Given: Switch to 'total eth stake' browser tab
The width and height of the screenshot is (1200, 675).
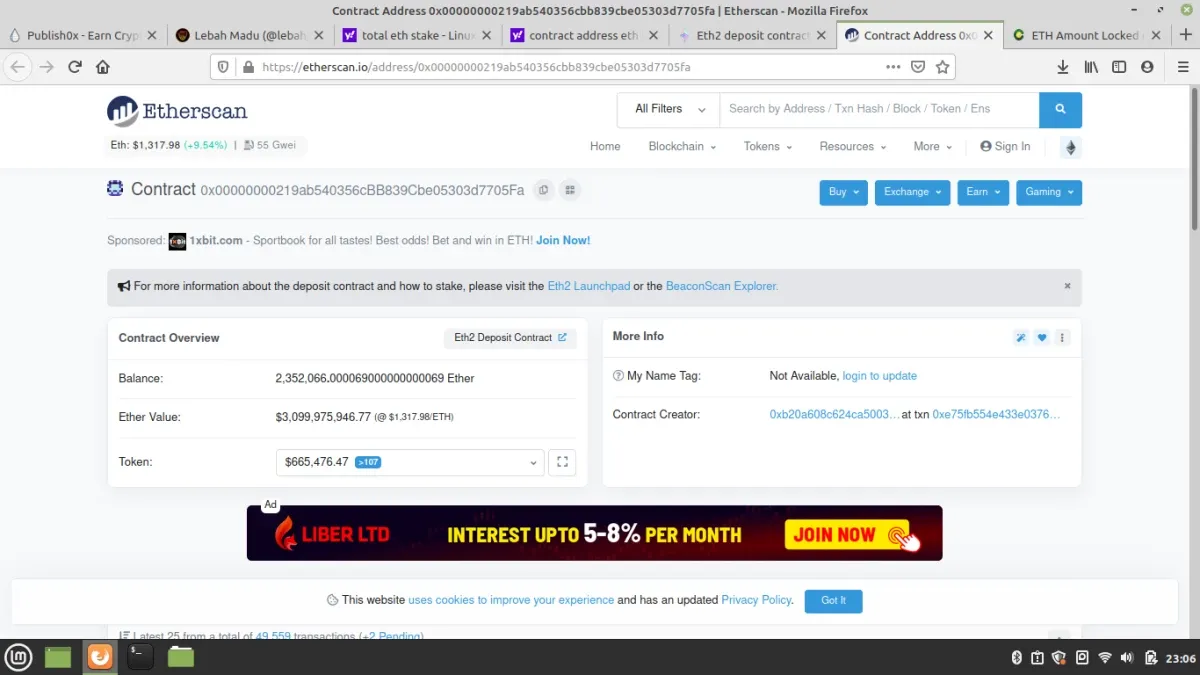Looking at the screenshot, I should pos(417,35).
